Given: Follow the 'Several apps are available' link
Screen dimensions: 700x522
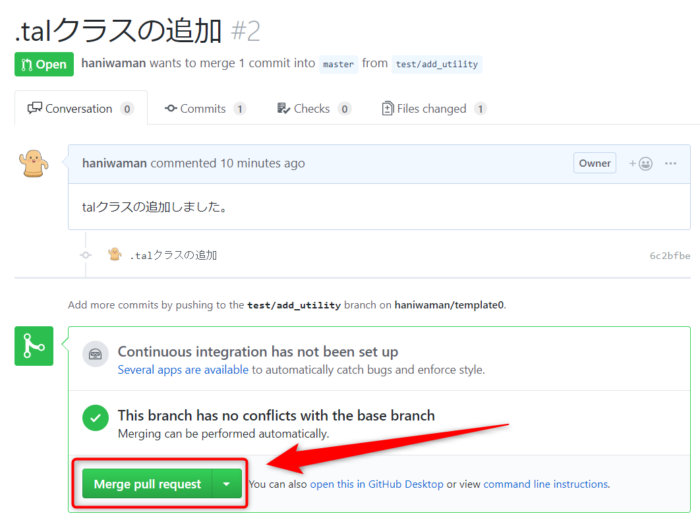Looking at the screenshot, I should (x=183, y=370).
